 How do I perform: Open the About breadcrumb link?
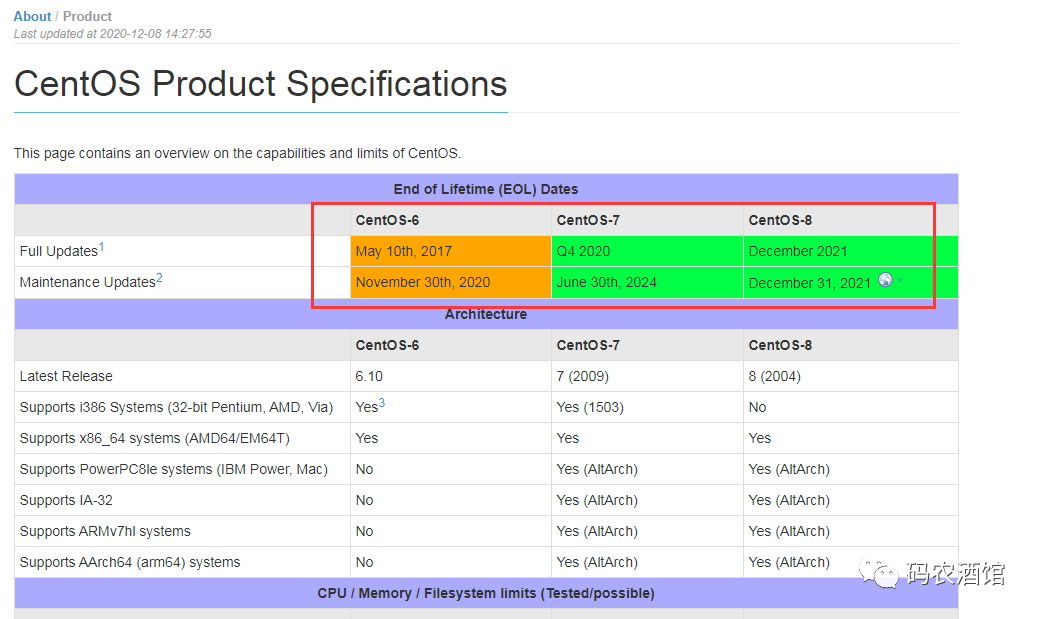click(x=32, y=17)
